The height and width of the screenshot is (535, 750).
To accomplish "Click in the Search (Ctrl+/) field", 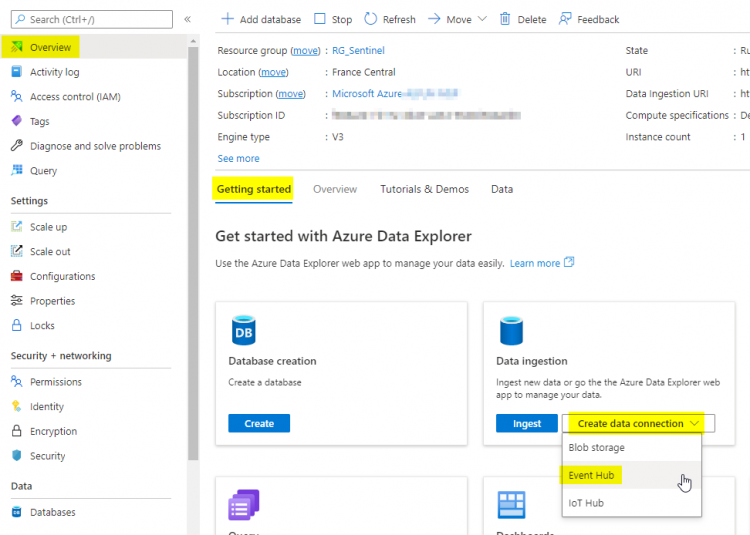I will [x=92, y=19].
